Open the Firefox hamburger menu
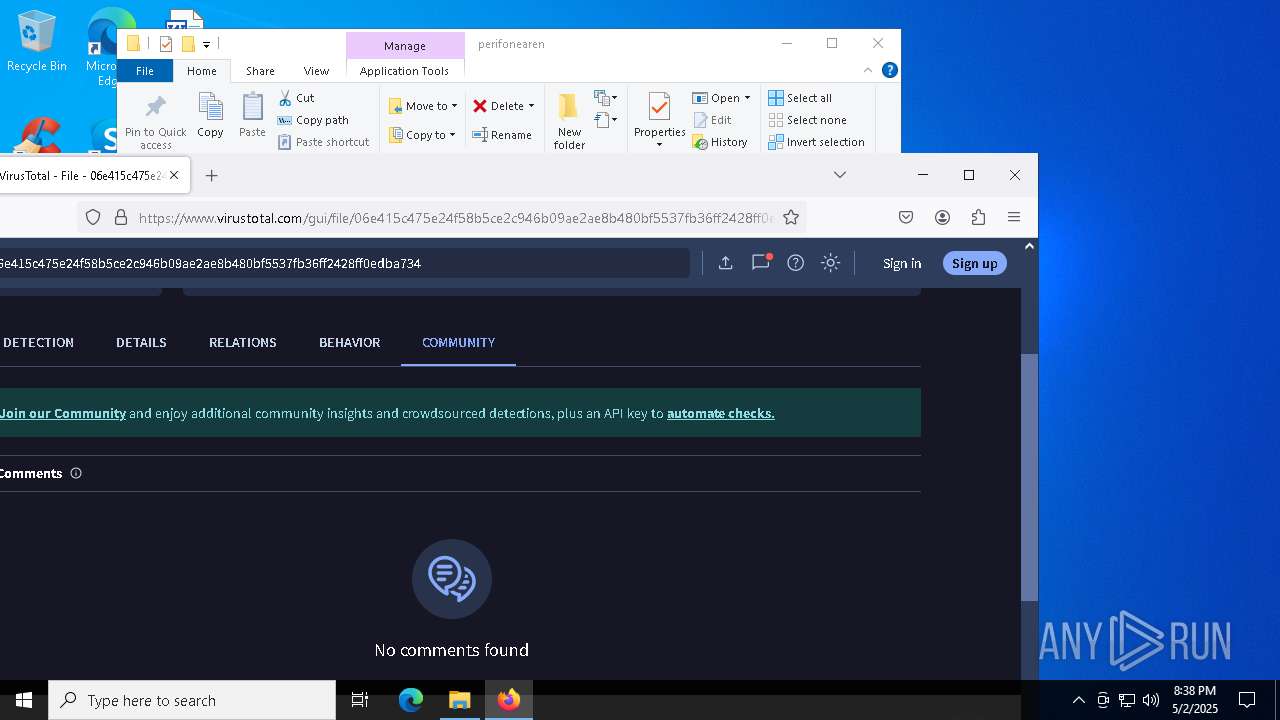 click(x=1014, y=218)
